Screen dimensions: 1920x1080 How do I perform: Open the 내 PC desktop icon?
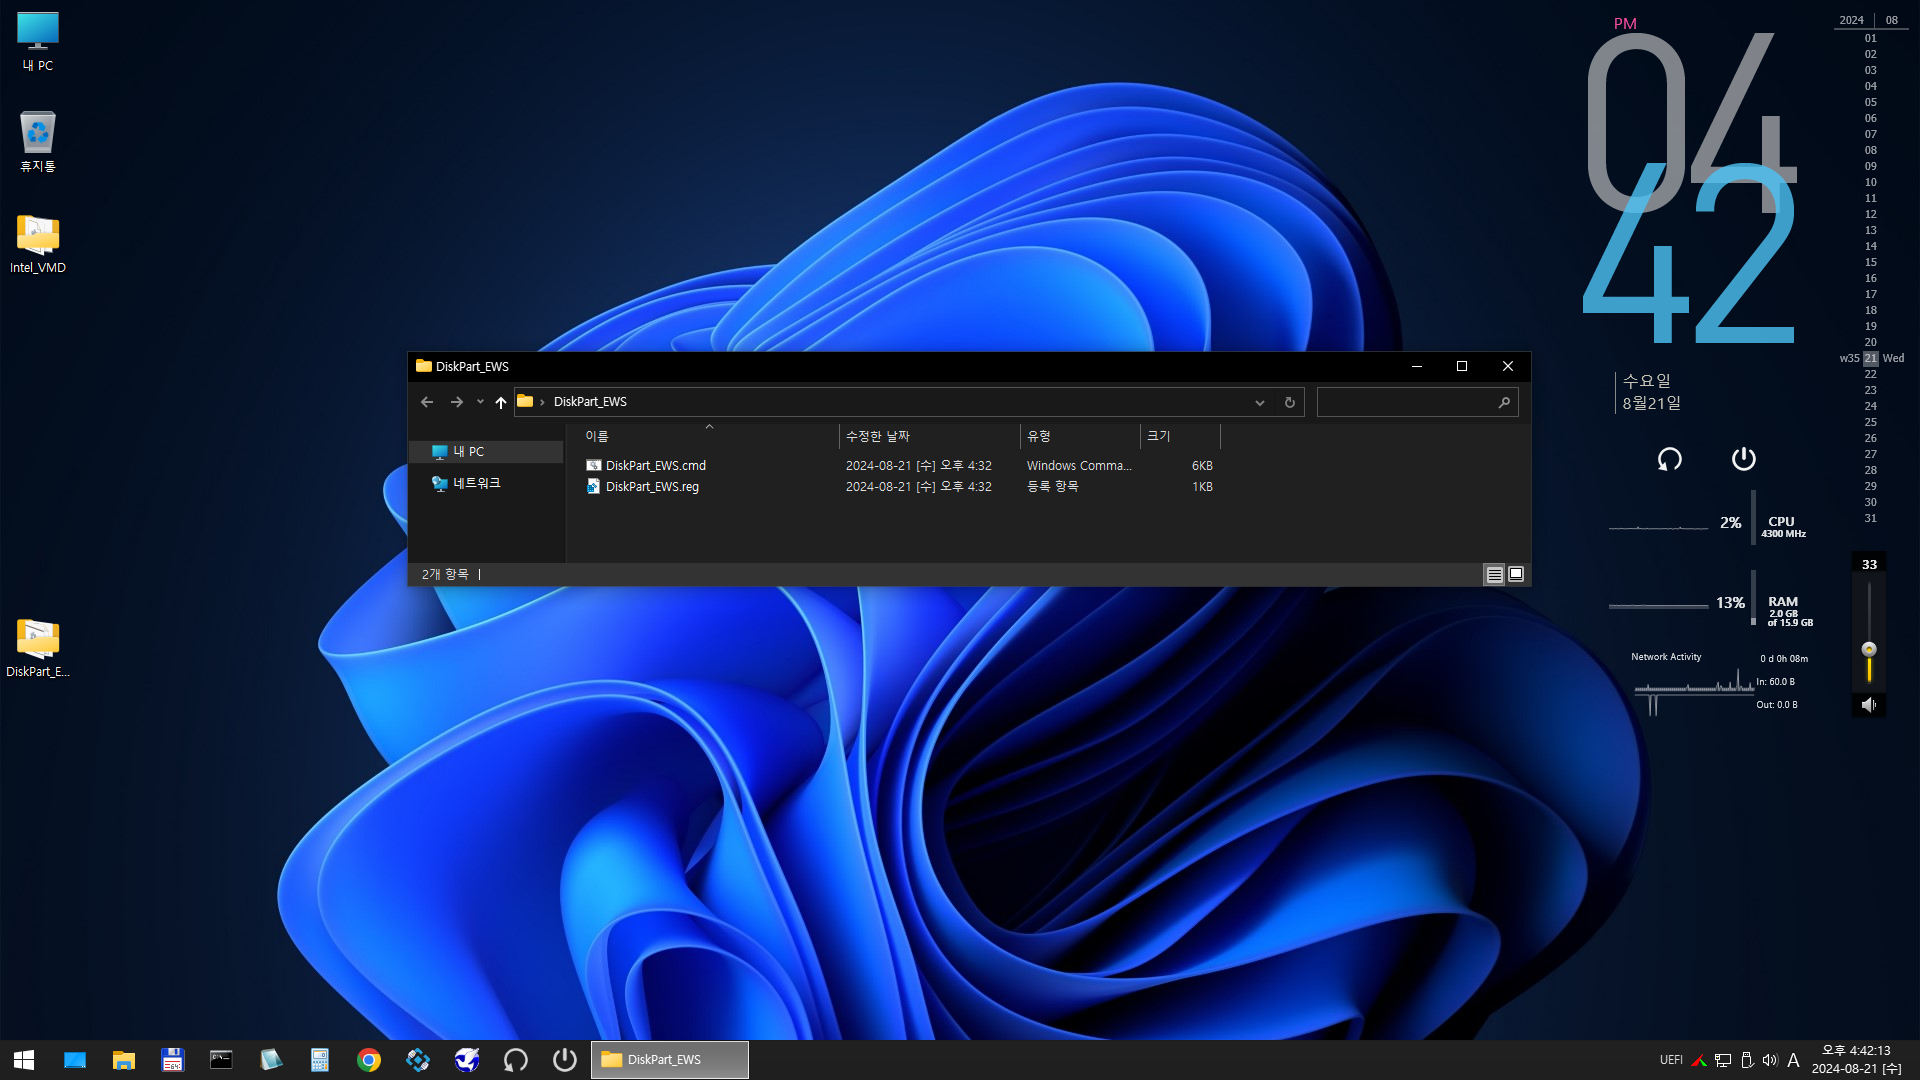(x=38, y=42)
